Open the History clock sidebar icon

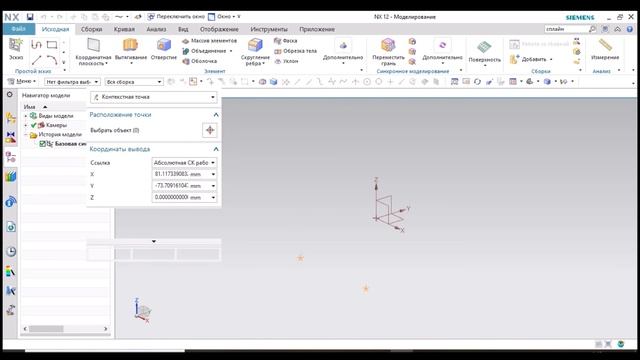[x=11, y=251]
